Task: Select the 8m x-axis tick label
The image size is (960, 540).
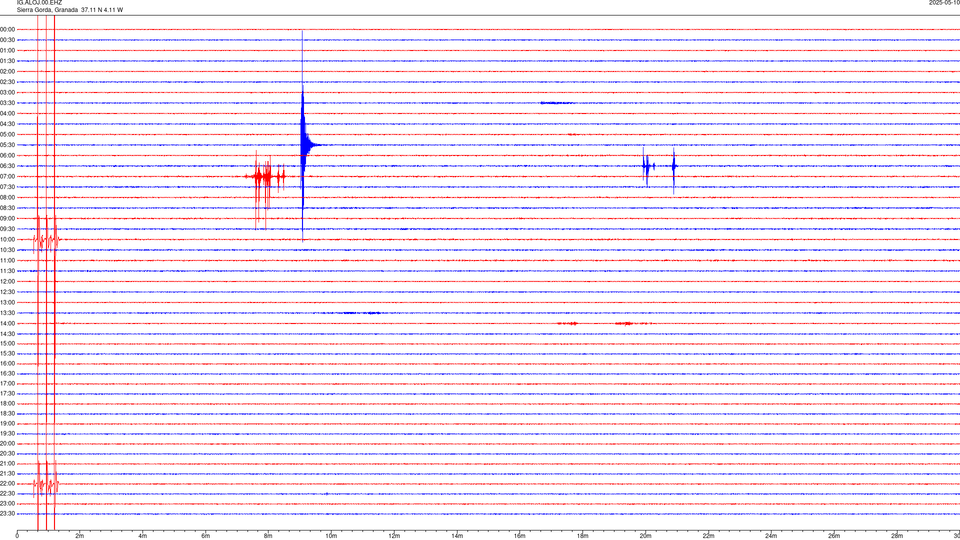Action: (x=268, y=536)
